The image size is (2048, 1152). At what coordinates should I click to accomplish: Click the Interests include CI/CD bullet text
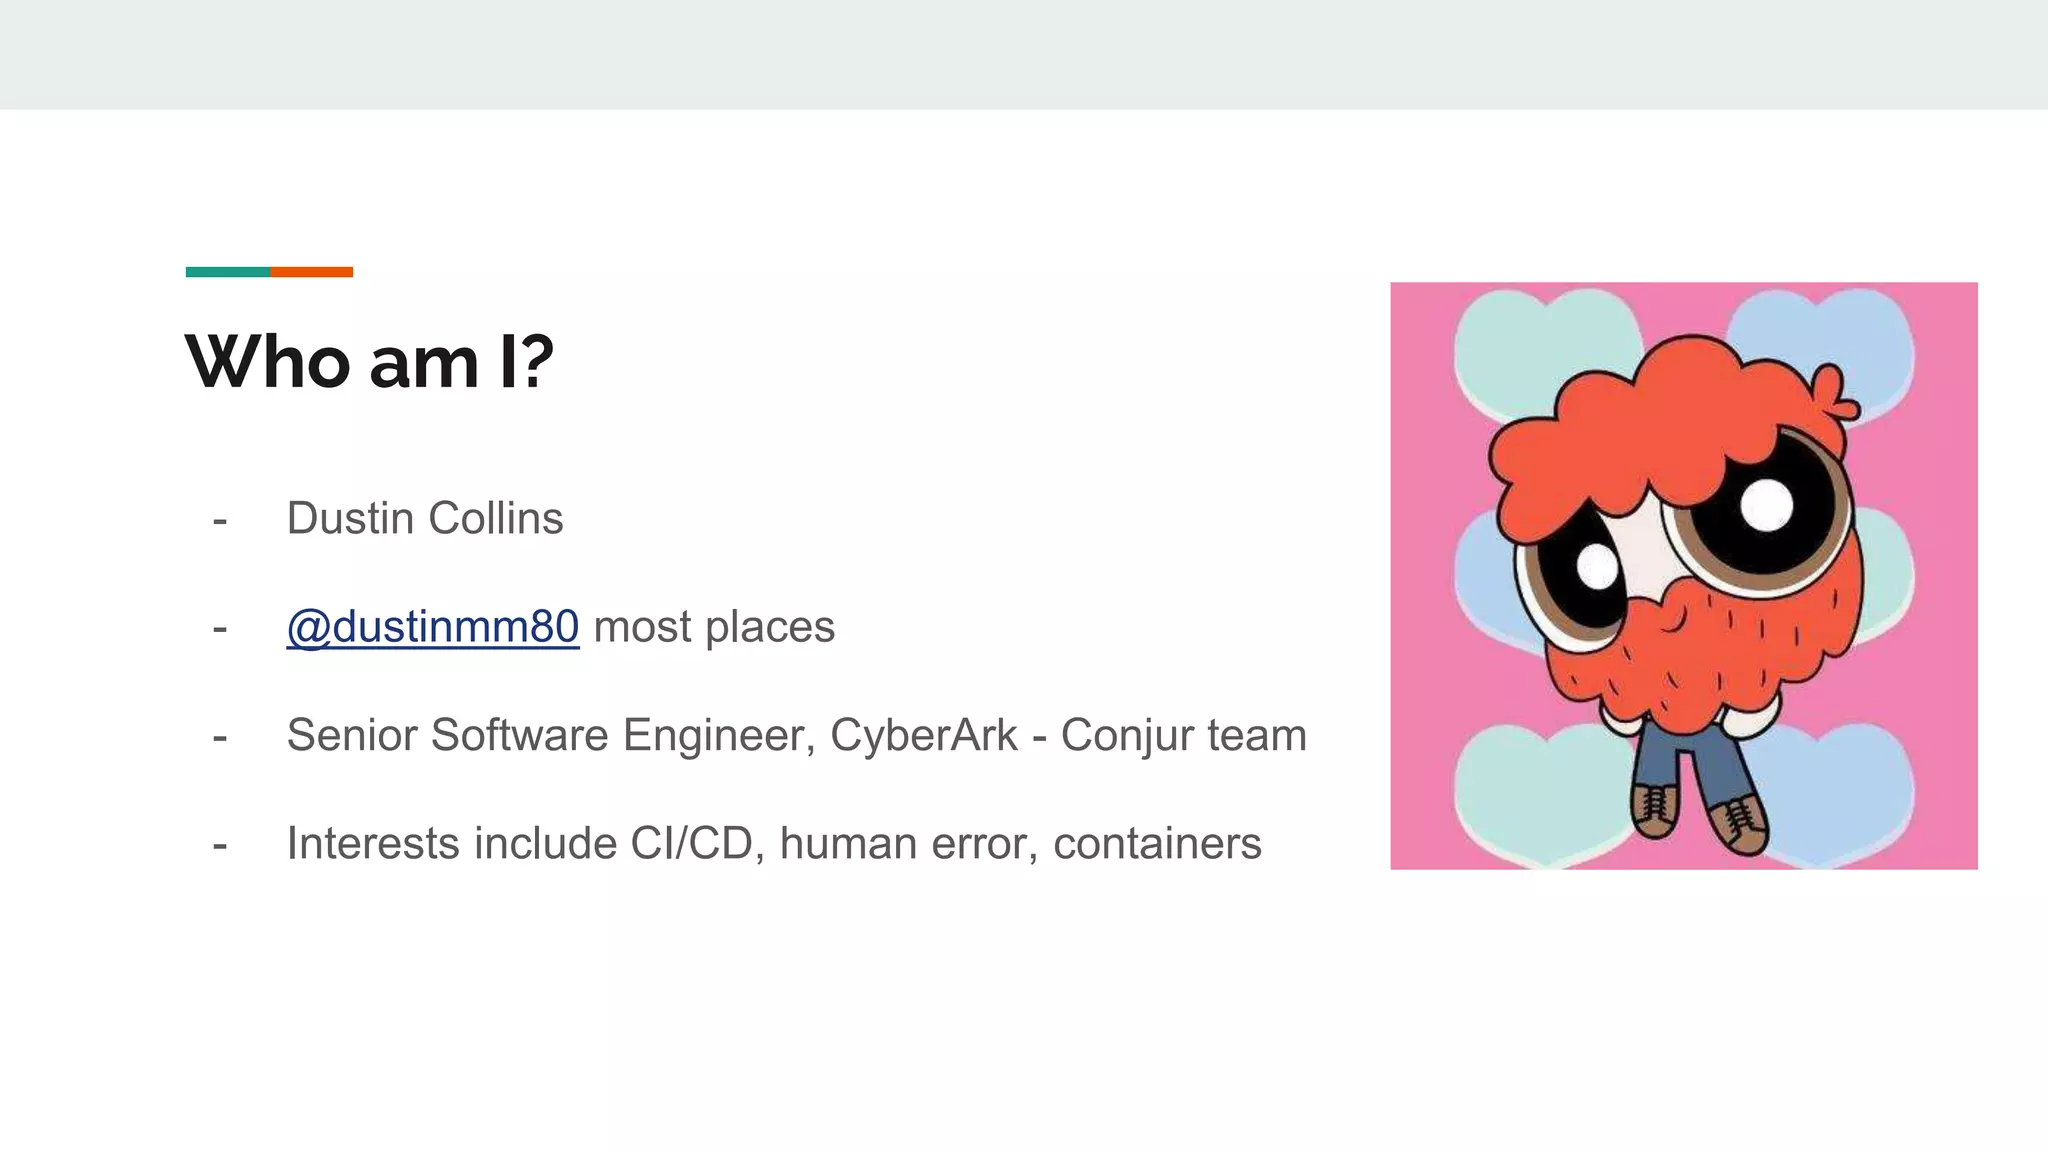(x=773, y=843)
